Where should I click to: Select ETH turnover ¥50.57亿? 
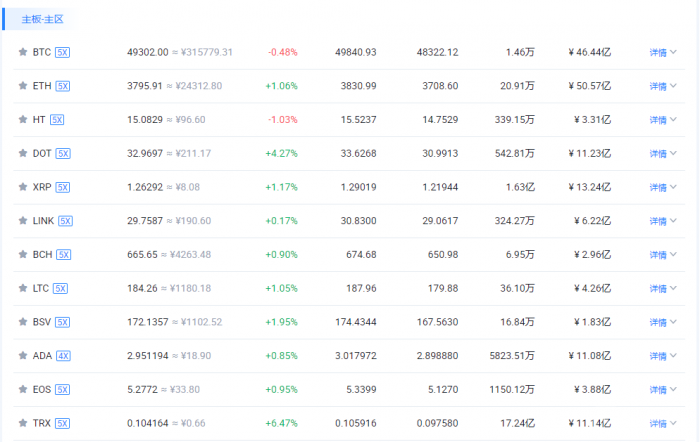tap(590, 86)
